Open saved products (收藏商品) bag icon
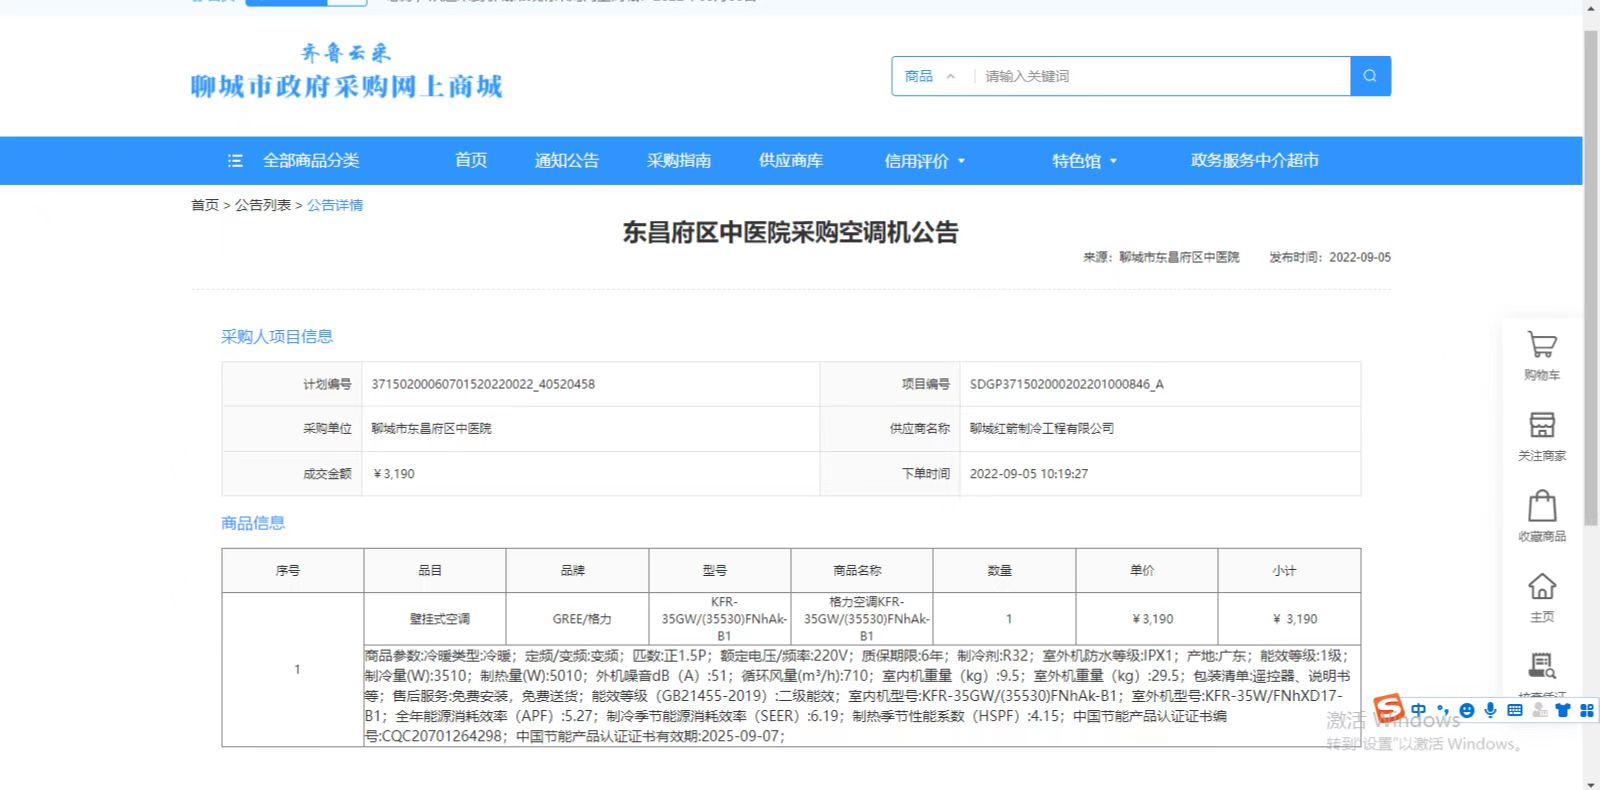Image resolution: width=1600 pixels, height=790 pixels. [x=1542, y=506]
